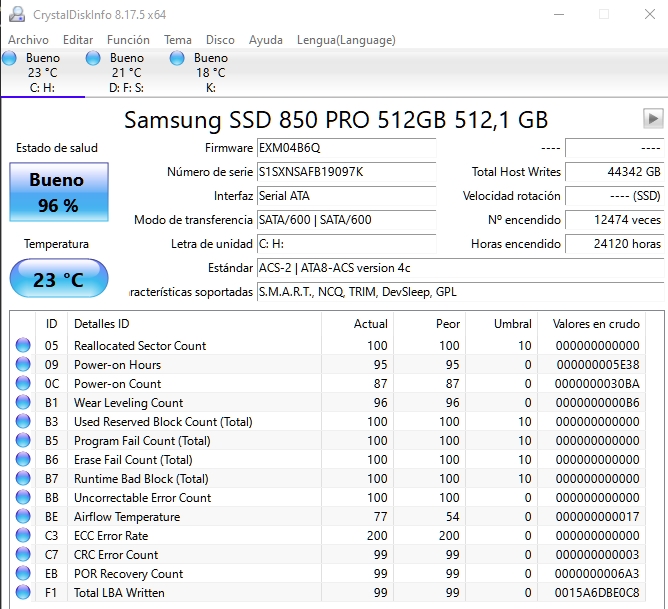Viewport: 668px width, 609px height.
Task: Click the status icon for Program Fail Count
Action: click(23, 440)
